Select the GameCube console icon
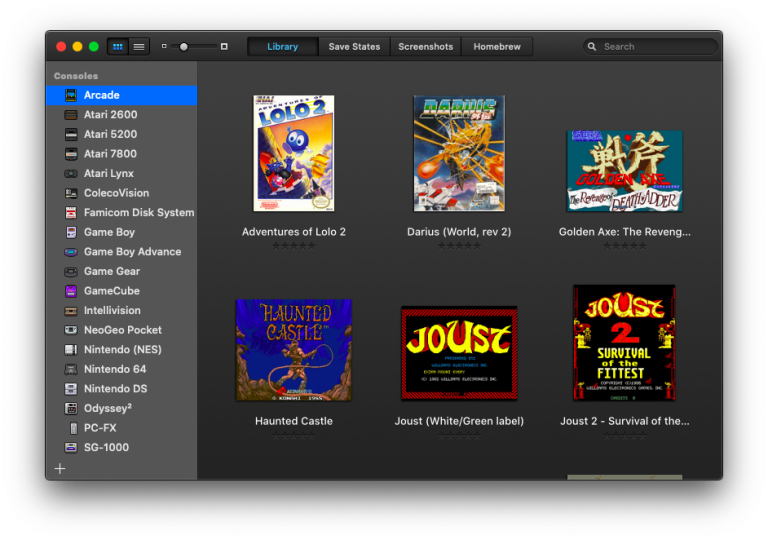 (71, 291)
